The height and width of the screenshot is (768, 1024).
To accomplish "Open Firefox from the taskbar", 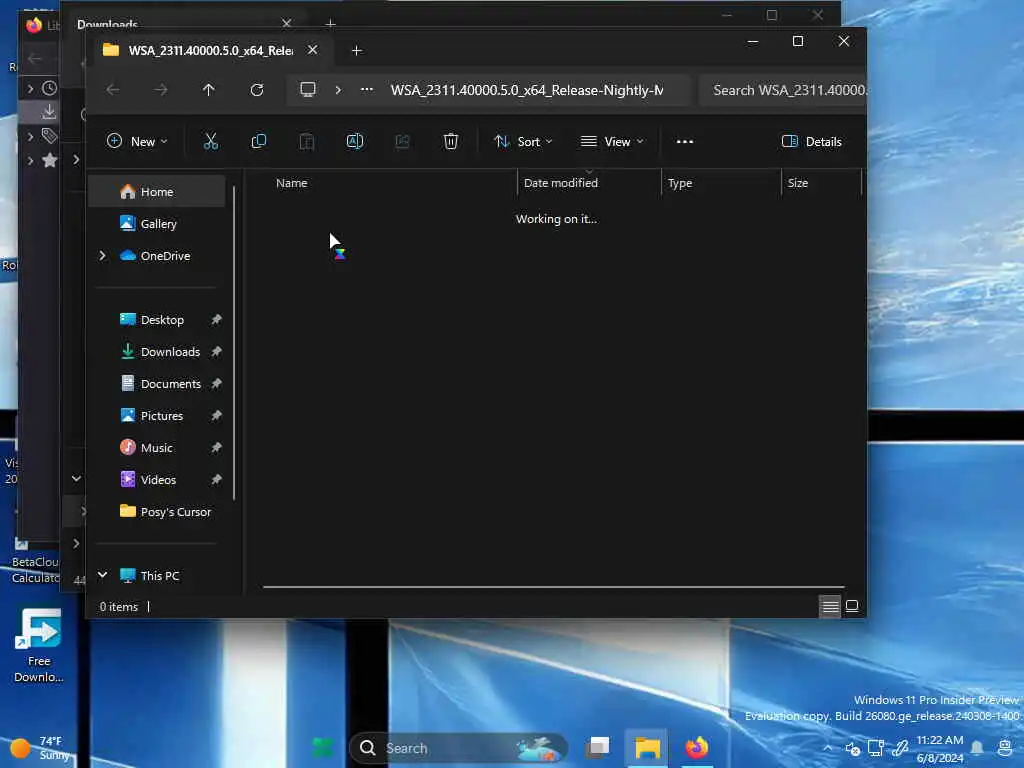I will pyautogui.click(x=697, y=747).
